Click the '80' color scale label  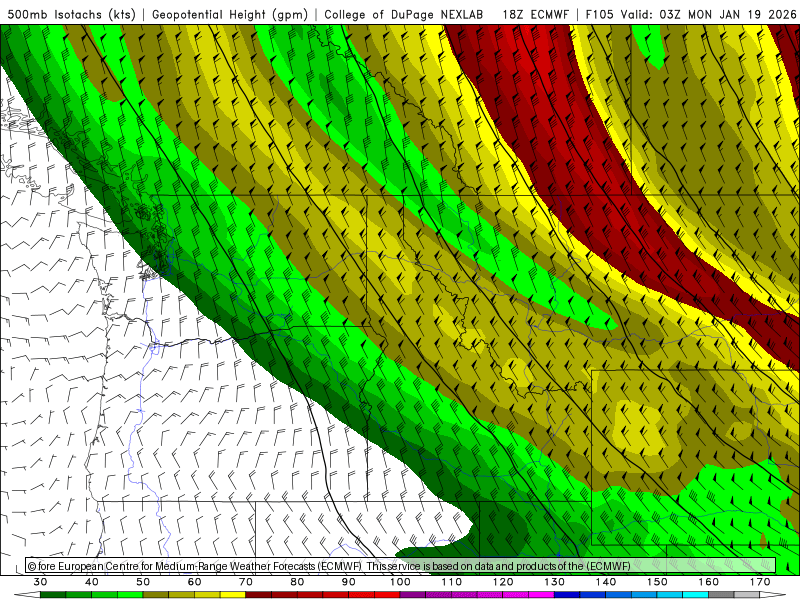(297, 582)
